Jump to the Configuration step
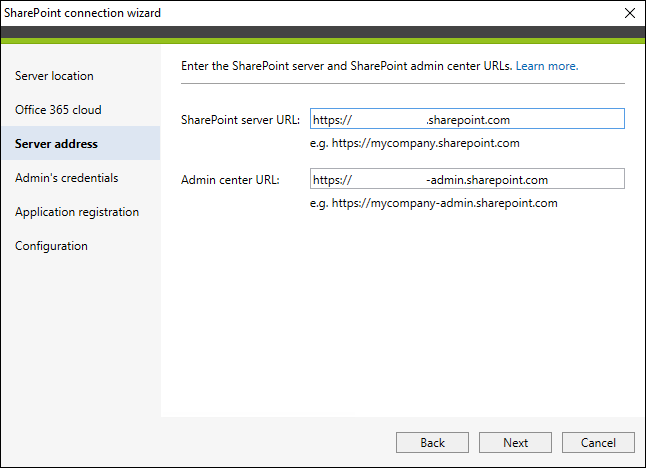 click(51, 246)
